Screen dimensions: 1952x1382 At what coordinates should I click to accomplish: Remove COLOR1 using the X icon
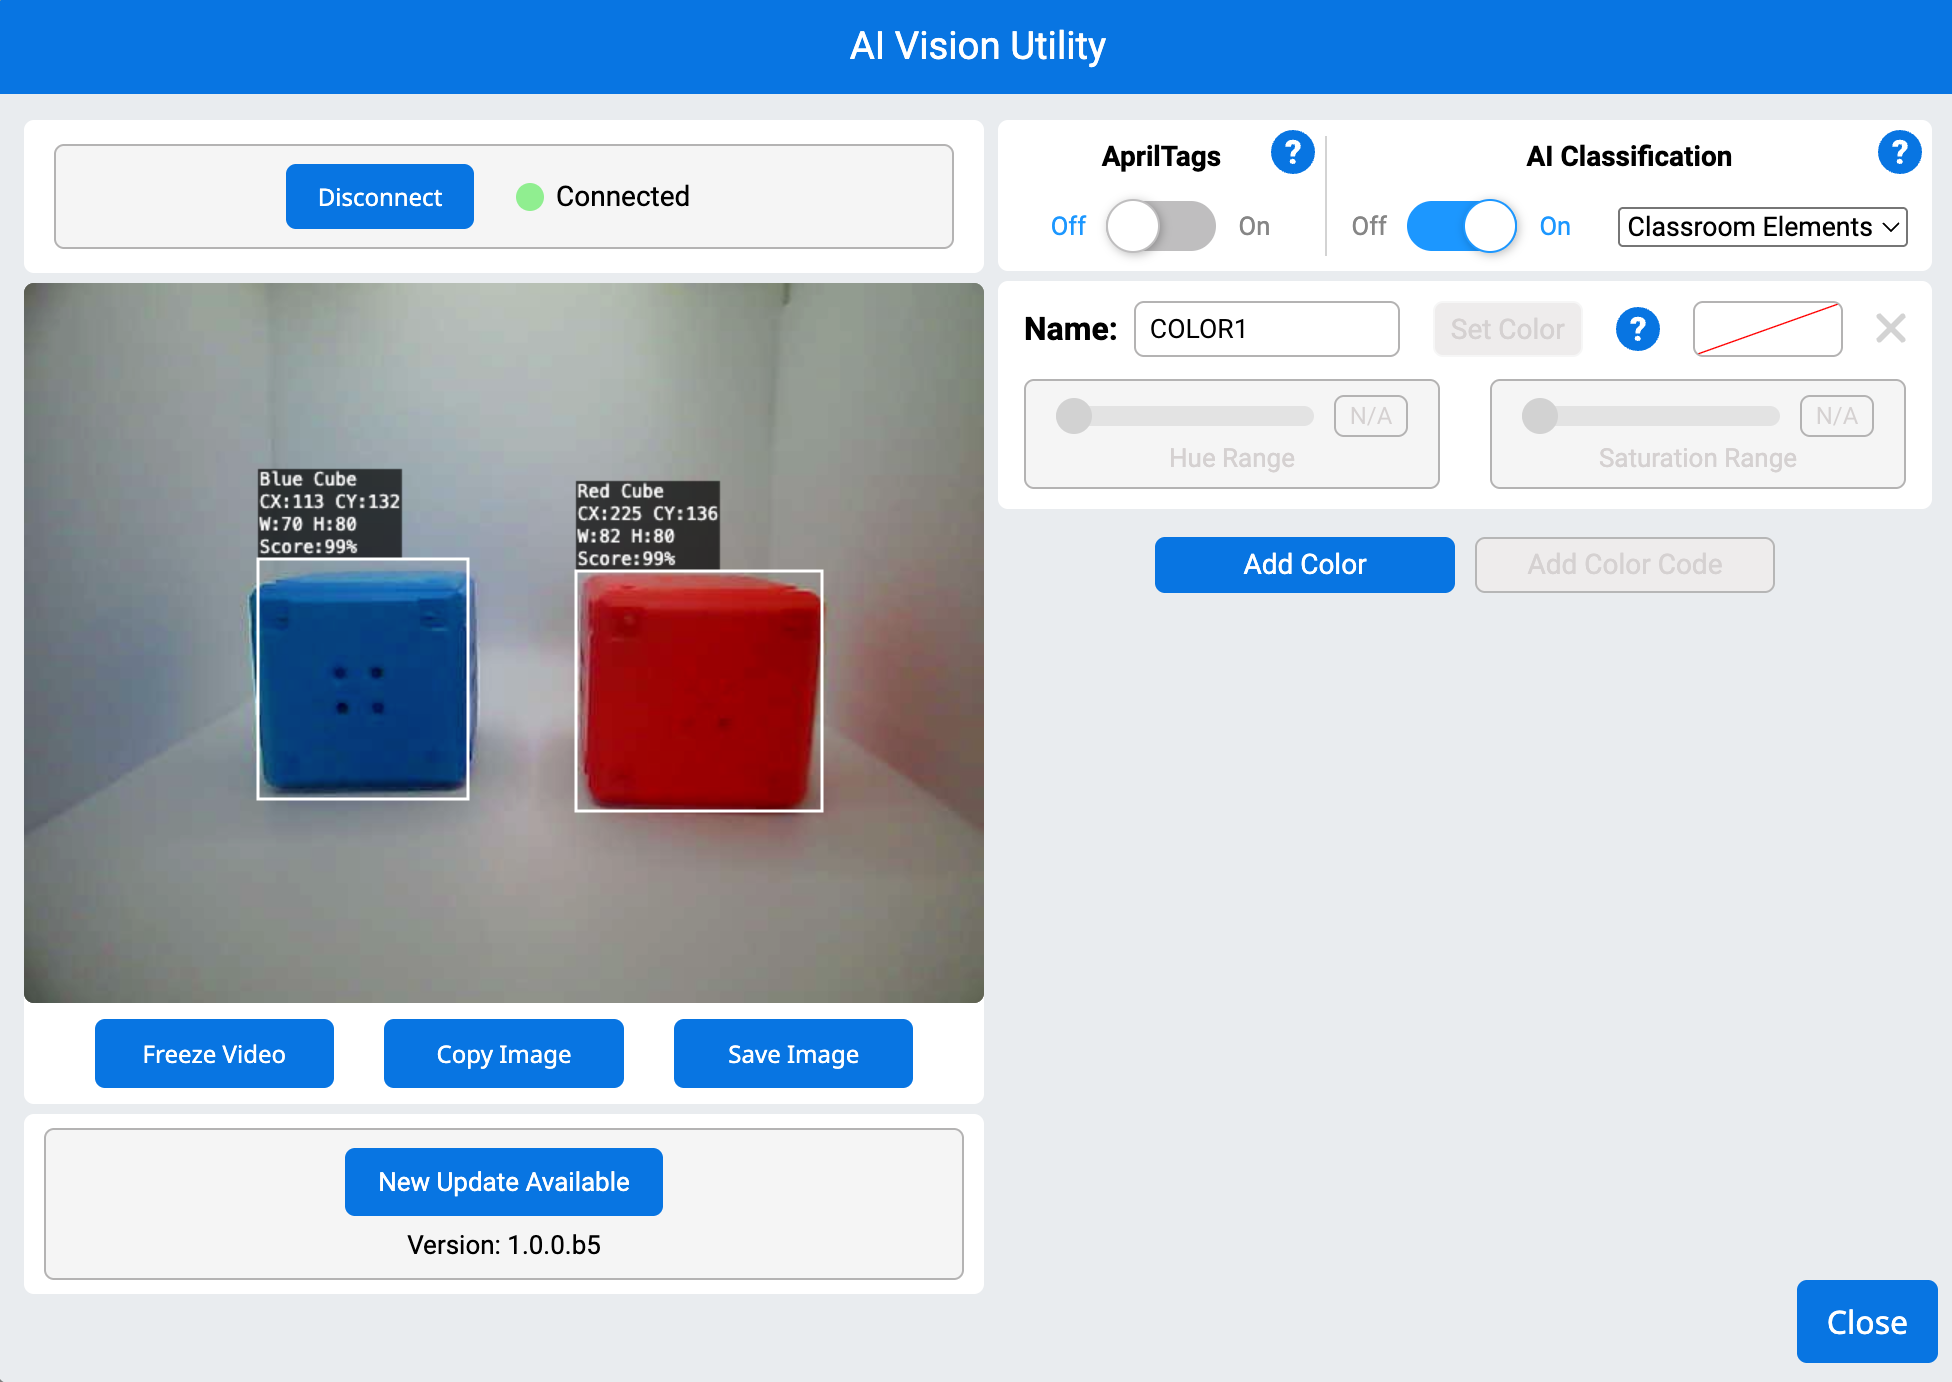pos(1890,328)
